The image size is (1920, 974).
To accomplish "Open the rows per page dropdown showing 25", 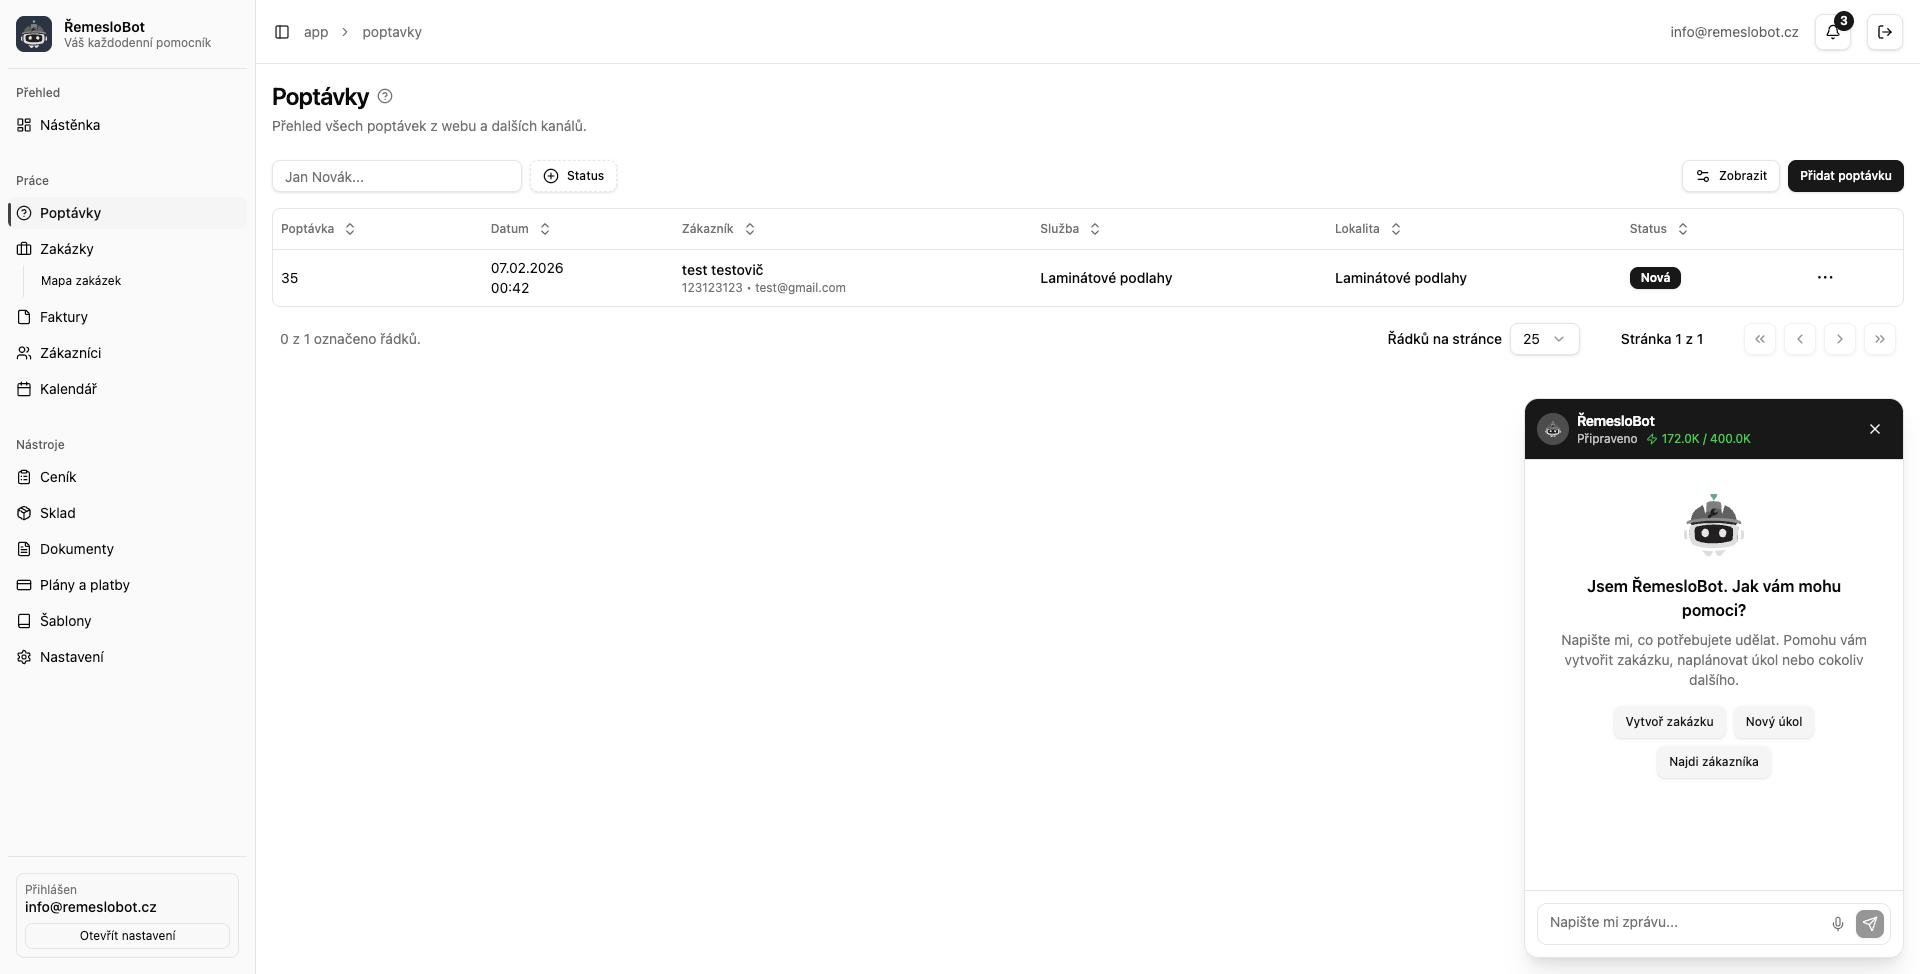I will point(1545,339).
